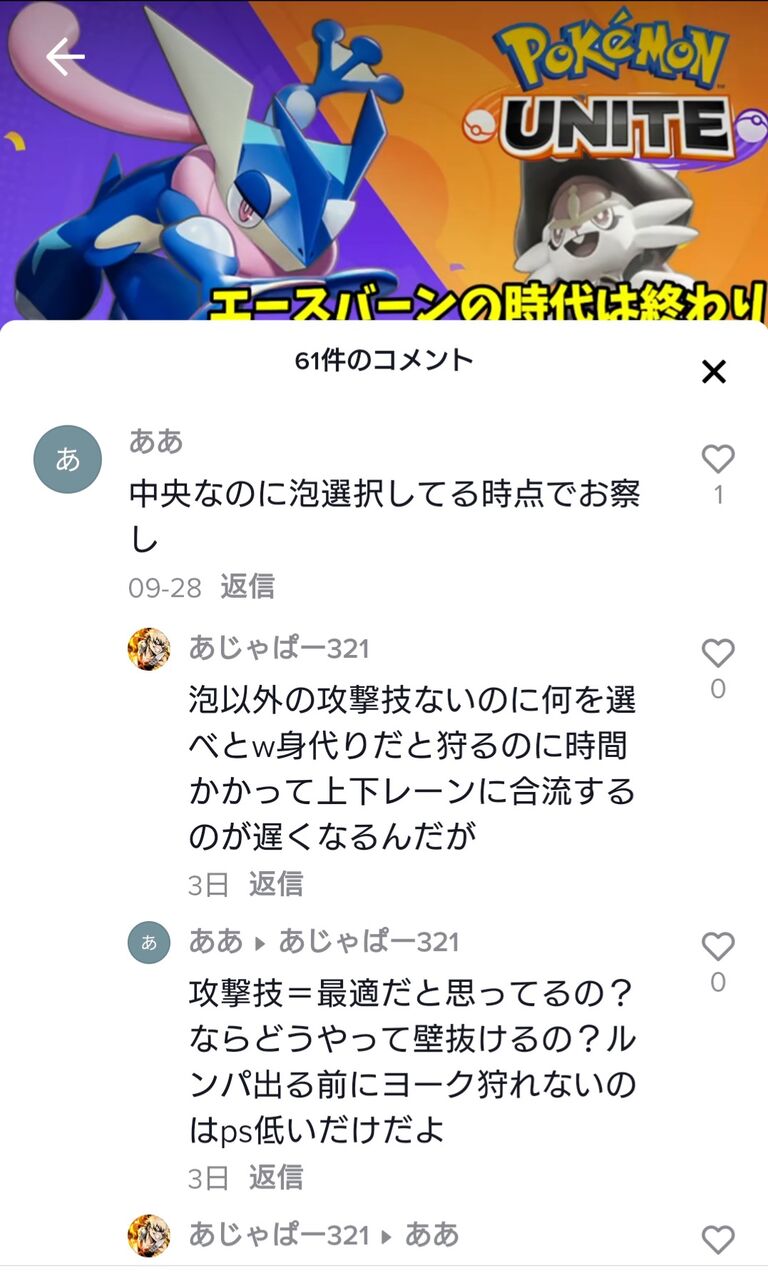
Task: Like ああ's reply about 攻撃技＝最適
Action: pos(717,946)
